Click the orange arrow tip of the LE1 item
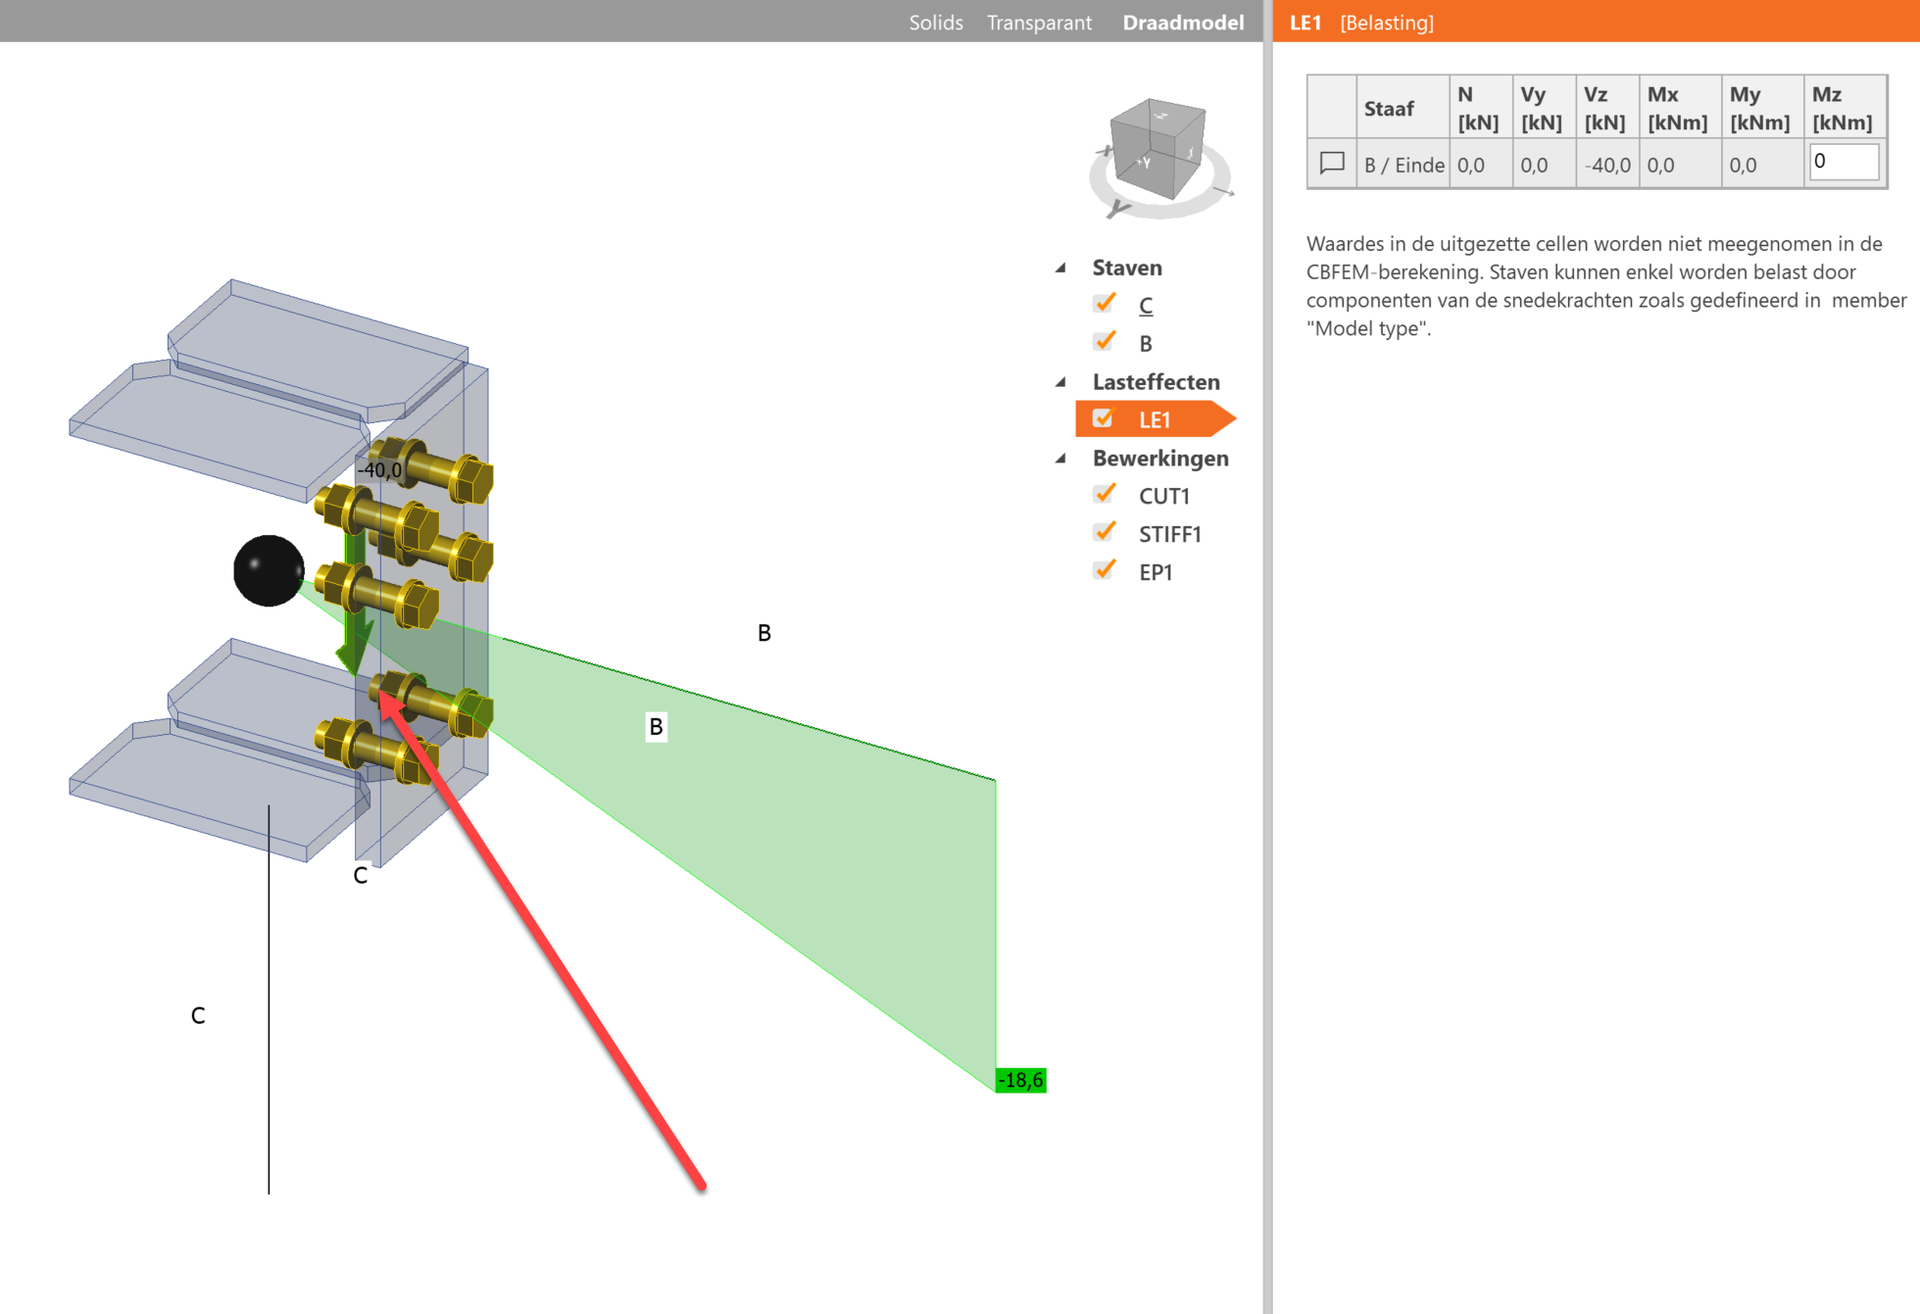This screenshot has height=1314, width=1920. [x=1224, y=419]
